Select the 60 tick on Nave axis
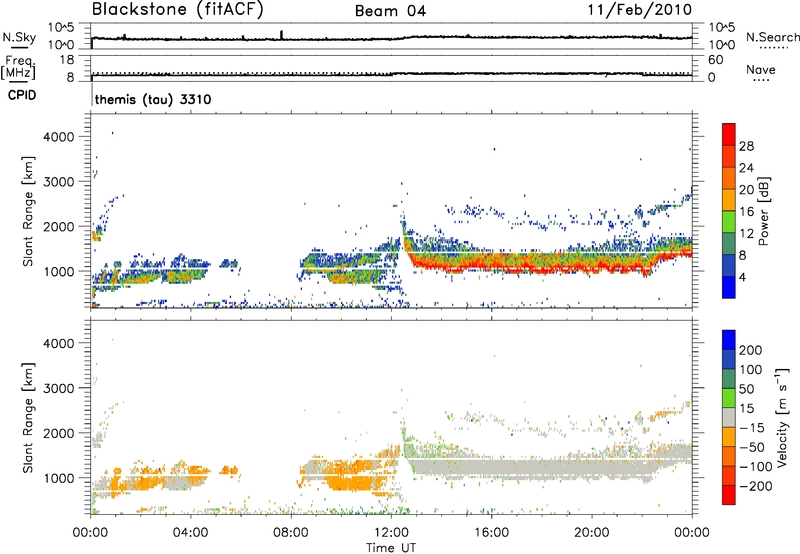 715,60
